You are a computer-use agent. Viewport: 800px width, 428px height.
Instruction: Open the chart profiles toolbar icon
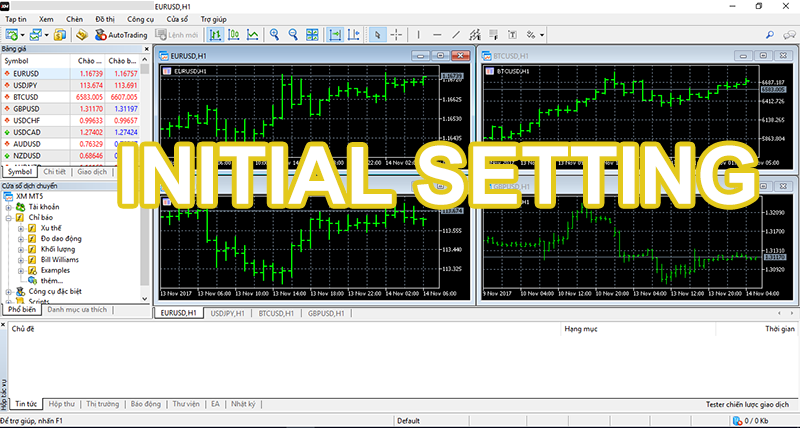point(35,35)
